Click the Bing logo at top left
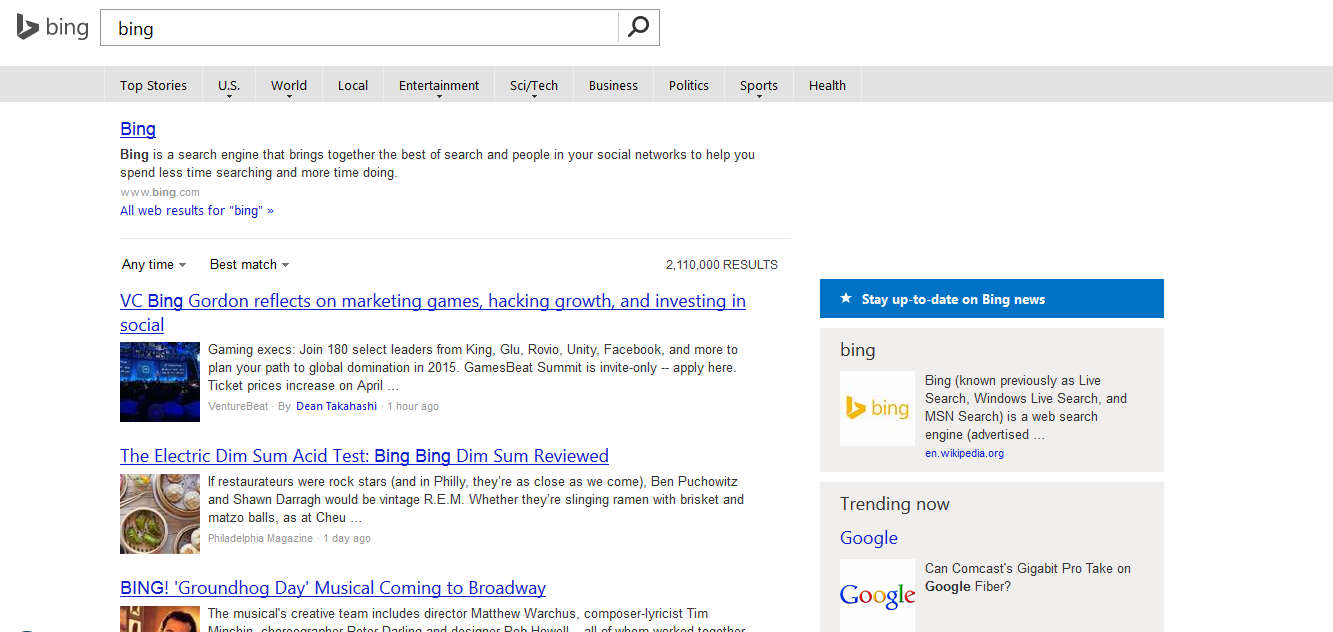Image resolution: width=1333 pixels, height=632 pixels. 50,27
